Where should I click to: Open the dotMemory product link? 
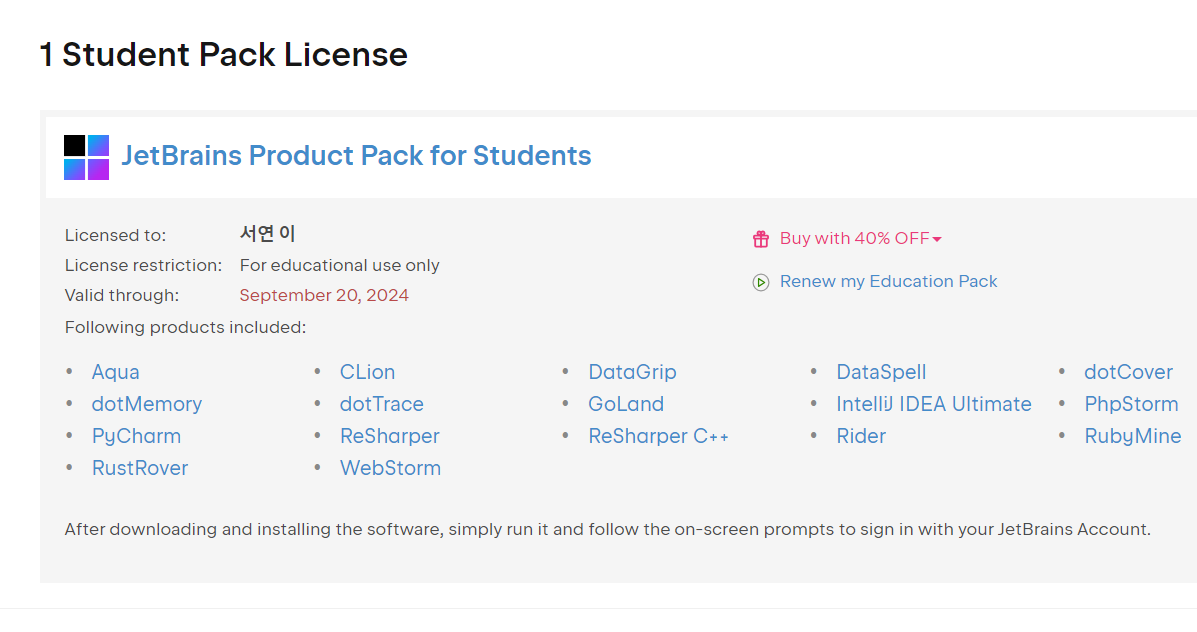click(x=146, y=404)
